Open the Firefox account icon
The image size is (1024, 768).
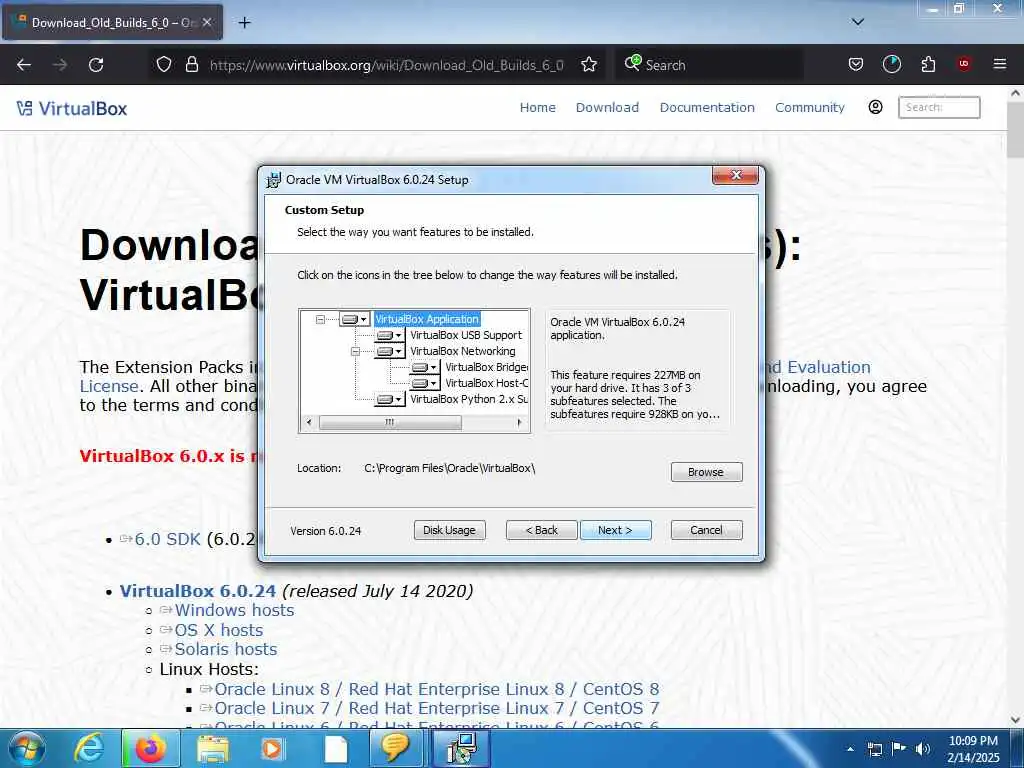(892, 65)
